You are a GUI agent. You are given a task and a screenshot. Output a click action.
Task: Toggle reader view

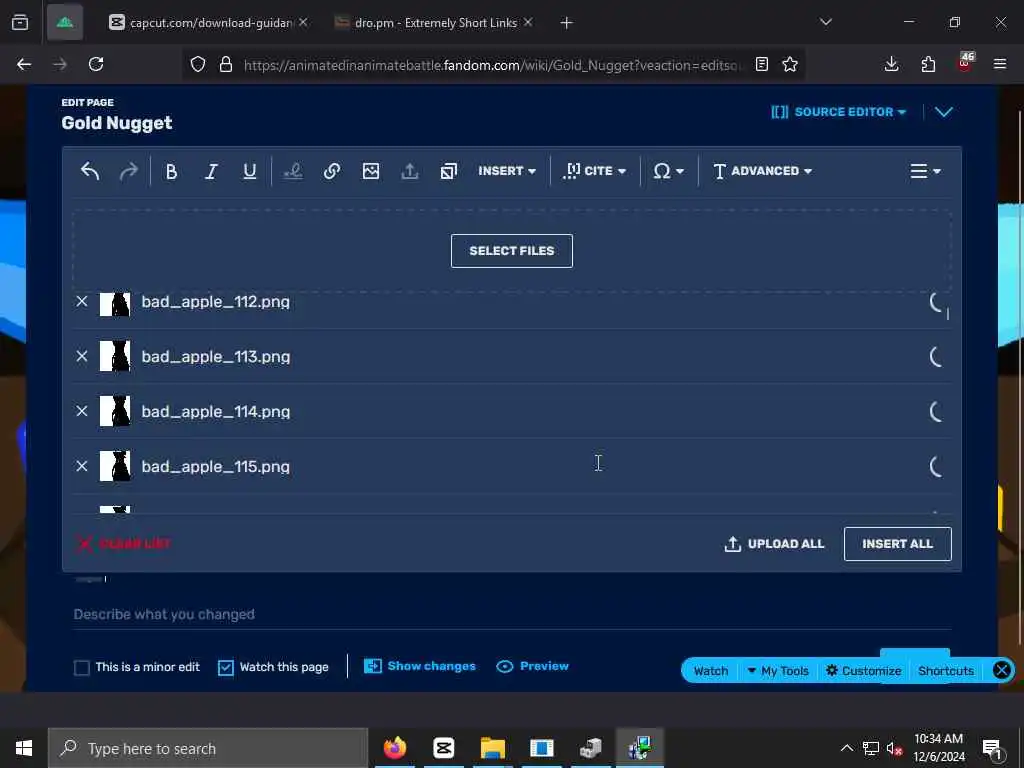(x=761, y=64)
